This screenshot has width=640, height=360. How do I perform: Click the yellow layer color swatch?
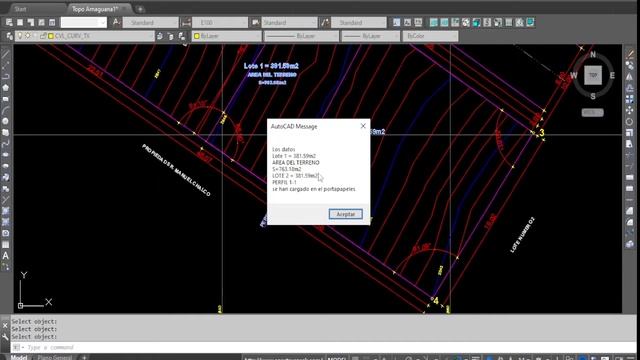click(51, 36)
